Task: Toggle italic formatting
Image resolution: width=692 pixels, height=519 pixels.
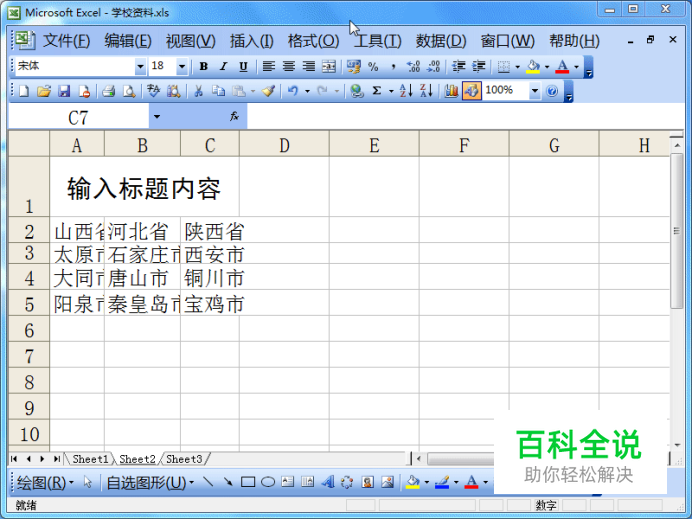Action: pyautogui.click(x=223, y=67)
